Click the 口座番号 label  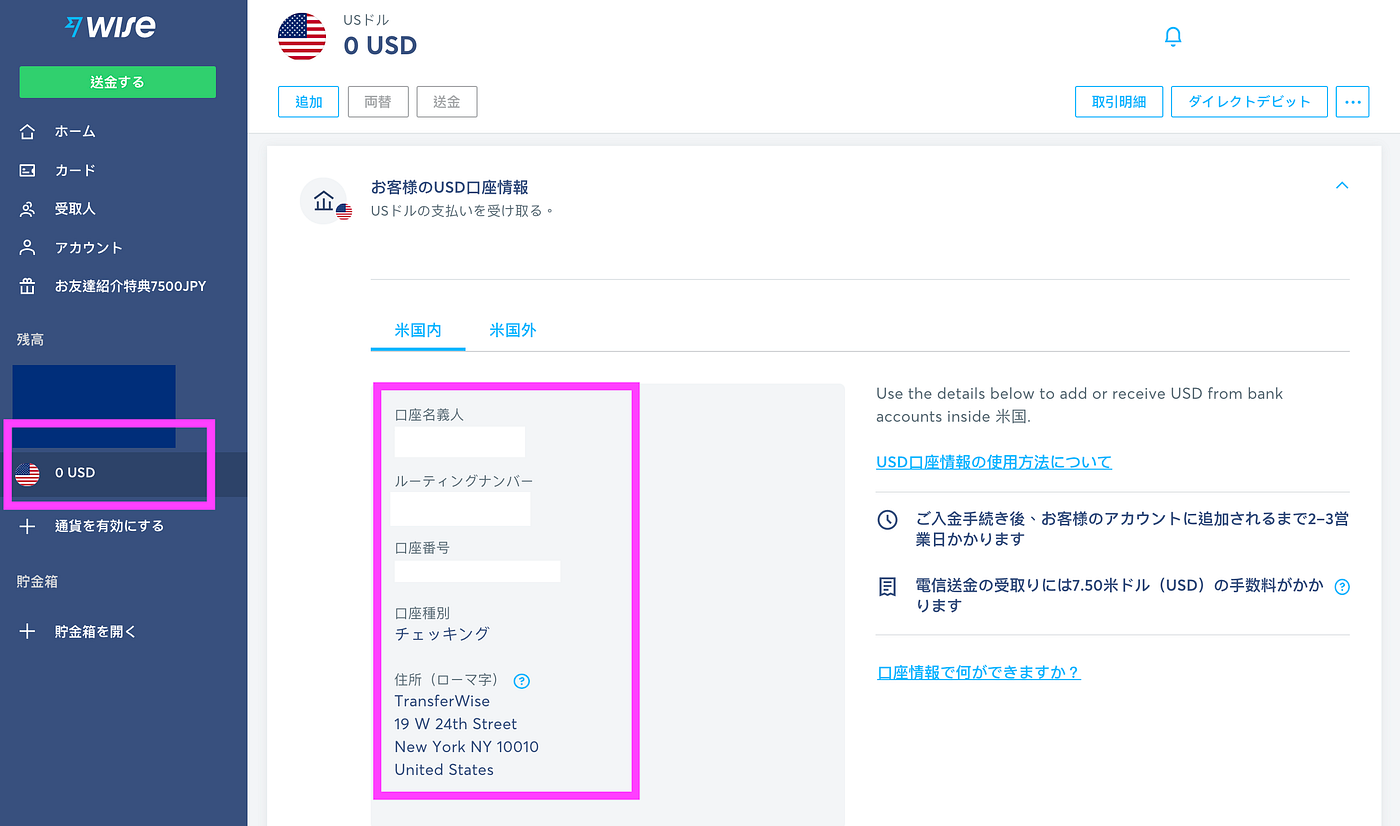click(422, 548)
